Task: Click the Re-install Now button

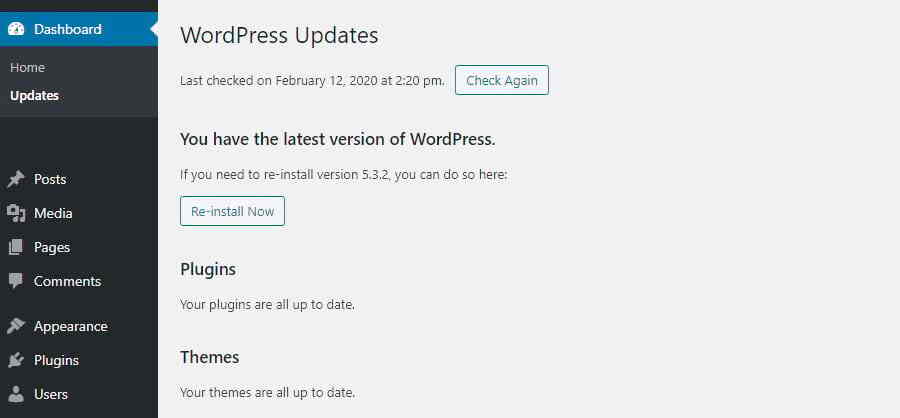Action: pyautogui.click(x=232, y=211)
